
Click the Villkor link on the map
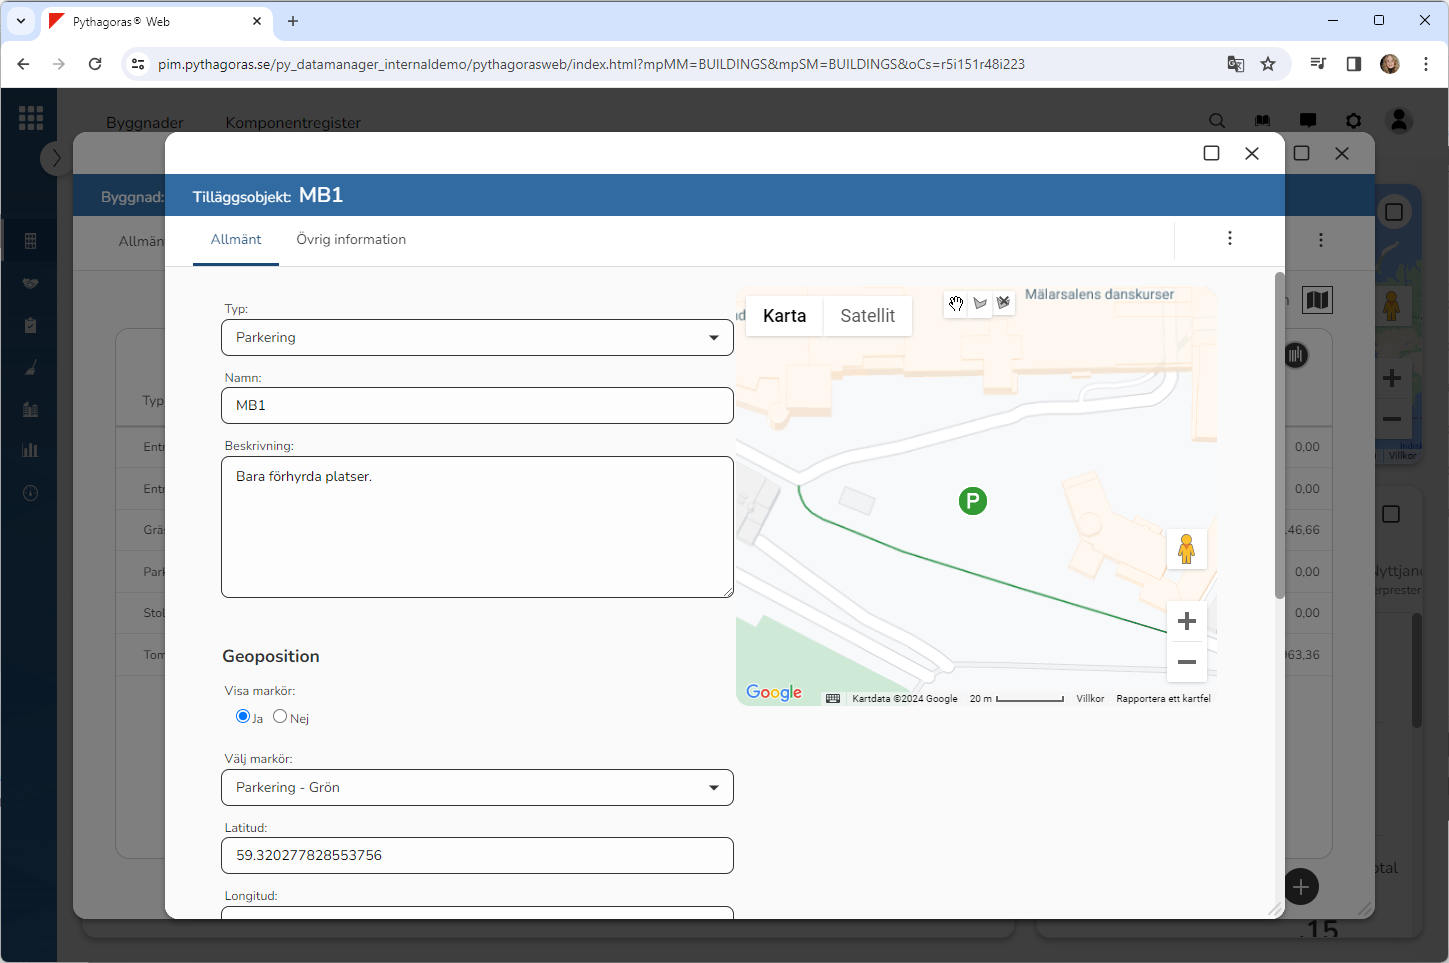[x=1089, y=699]
